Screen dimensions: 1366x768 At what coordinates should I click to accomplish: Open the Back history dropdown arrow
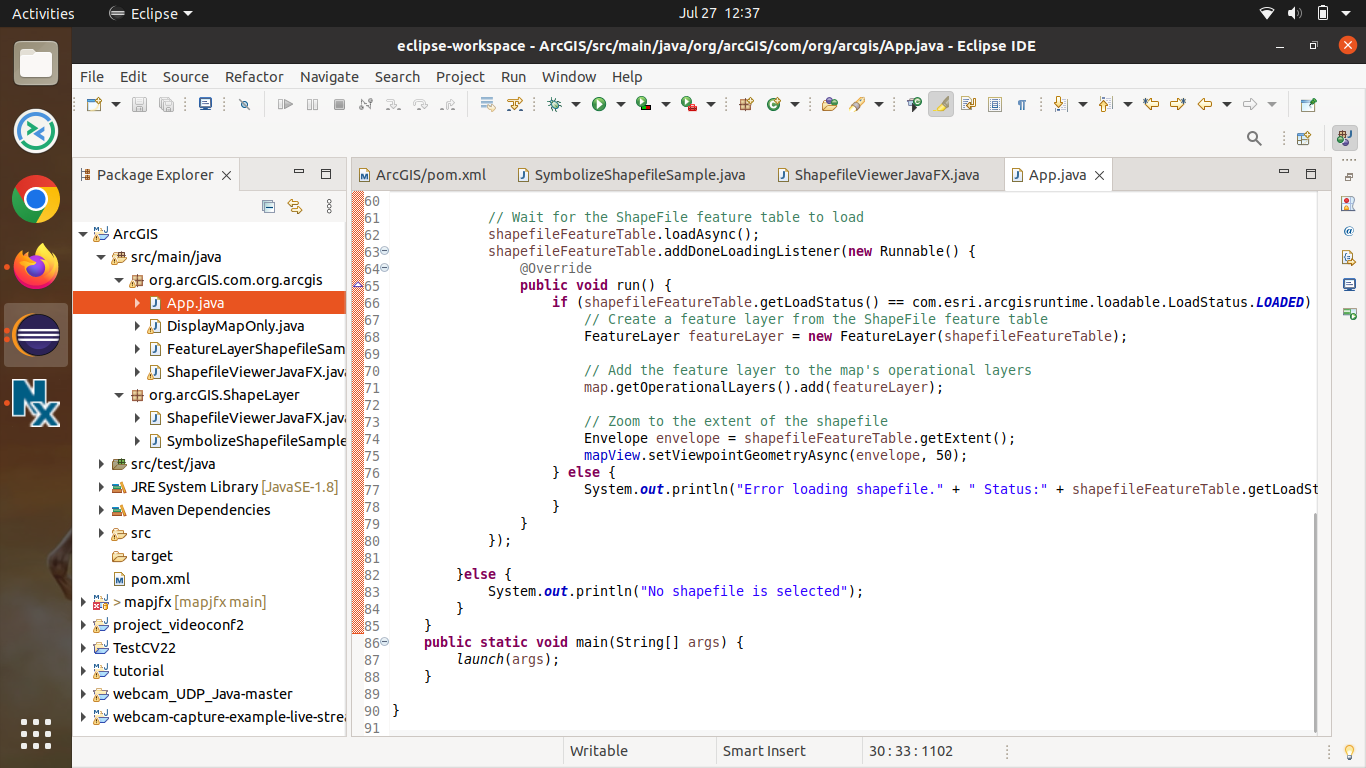(x=1227, y=104)
